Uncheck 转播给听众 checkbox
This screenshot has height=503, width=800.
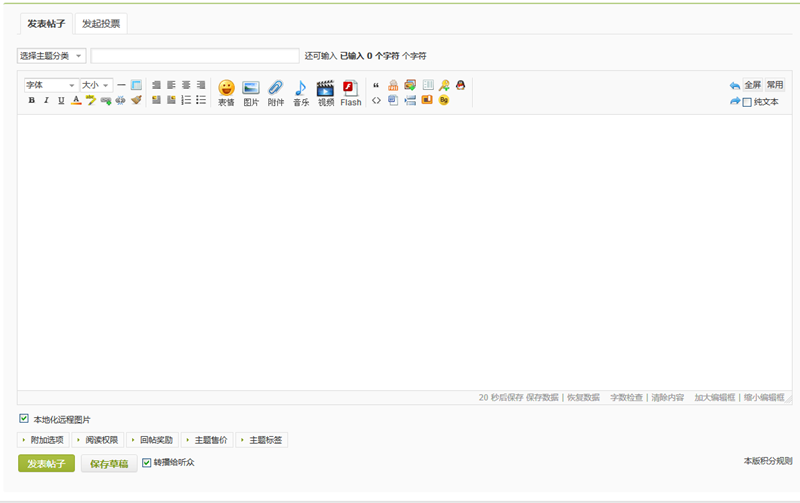147,463
